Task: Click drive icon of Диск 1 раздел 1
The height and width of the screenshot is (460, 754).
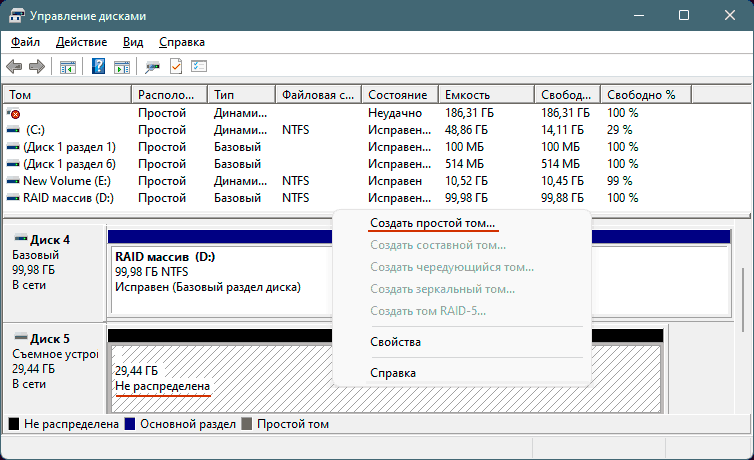Action: [13, 147]
